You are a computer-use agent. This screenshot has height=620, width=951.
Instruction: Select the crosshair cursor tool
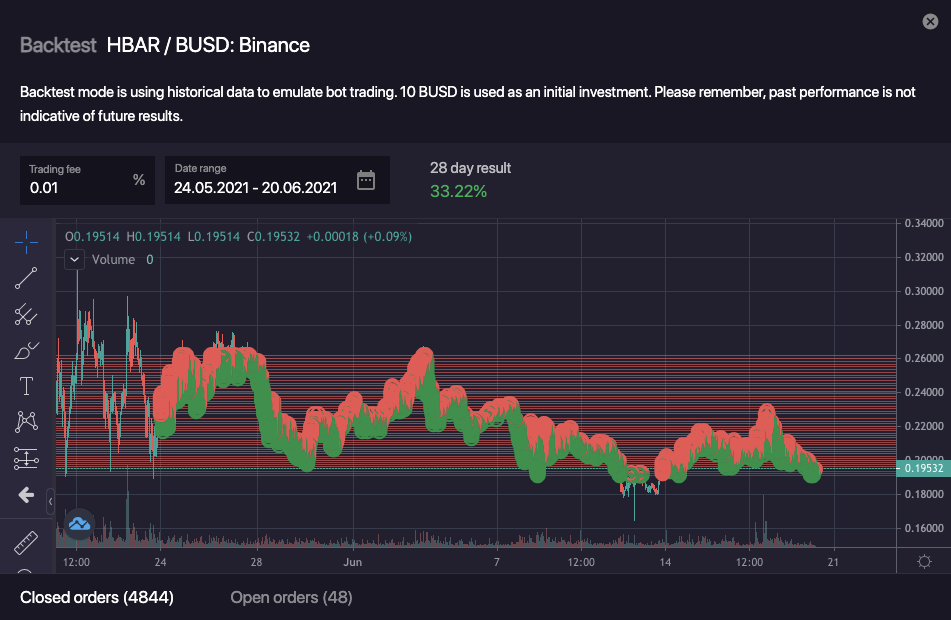[x=26, y=243]
